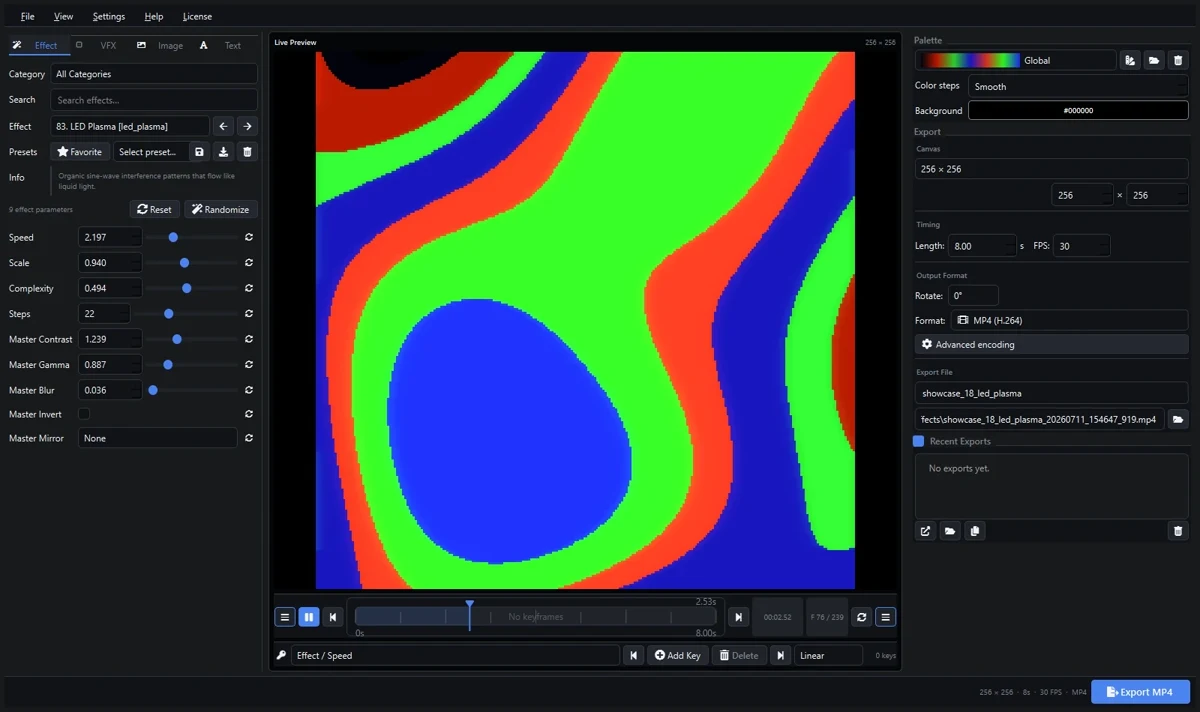Delete the palette with trash icon
This screenshot has width=1200, height=712.
point(1178,60)
